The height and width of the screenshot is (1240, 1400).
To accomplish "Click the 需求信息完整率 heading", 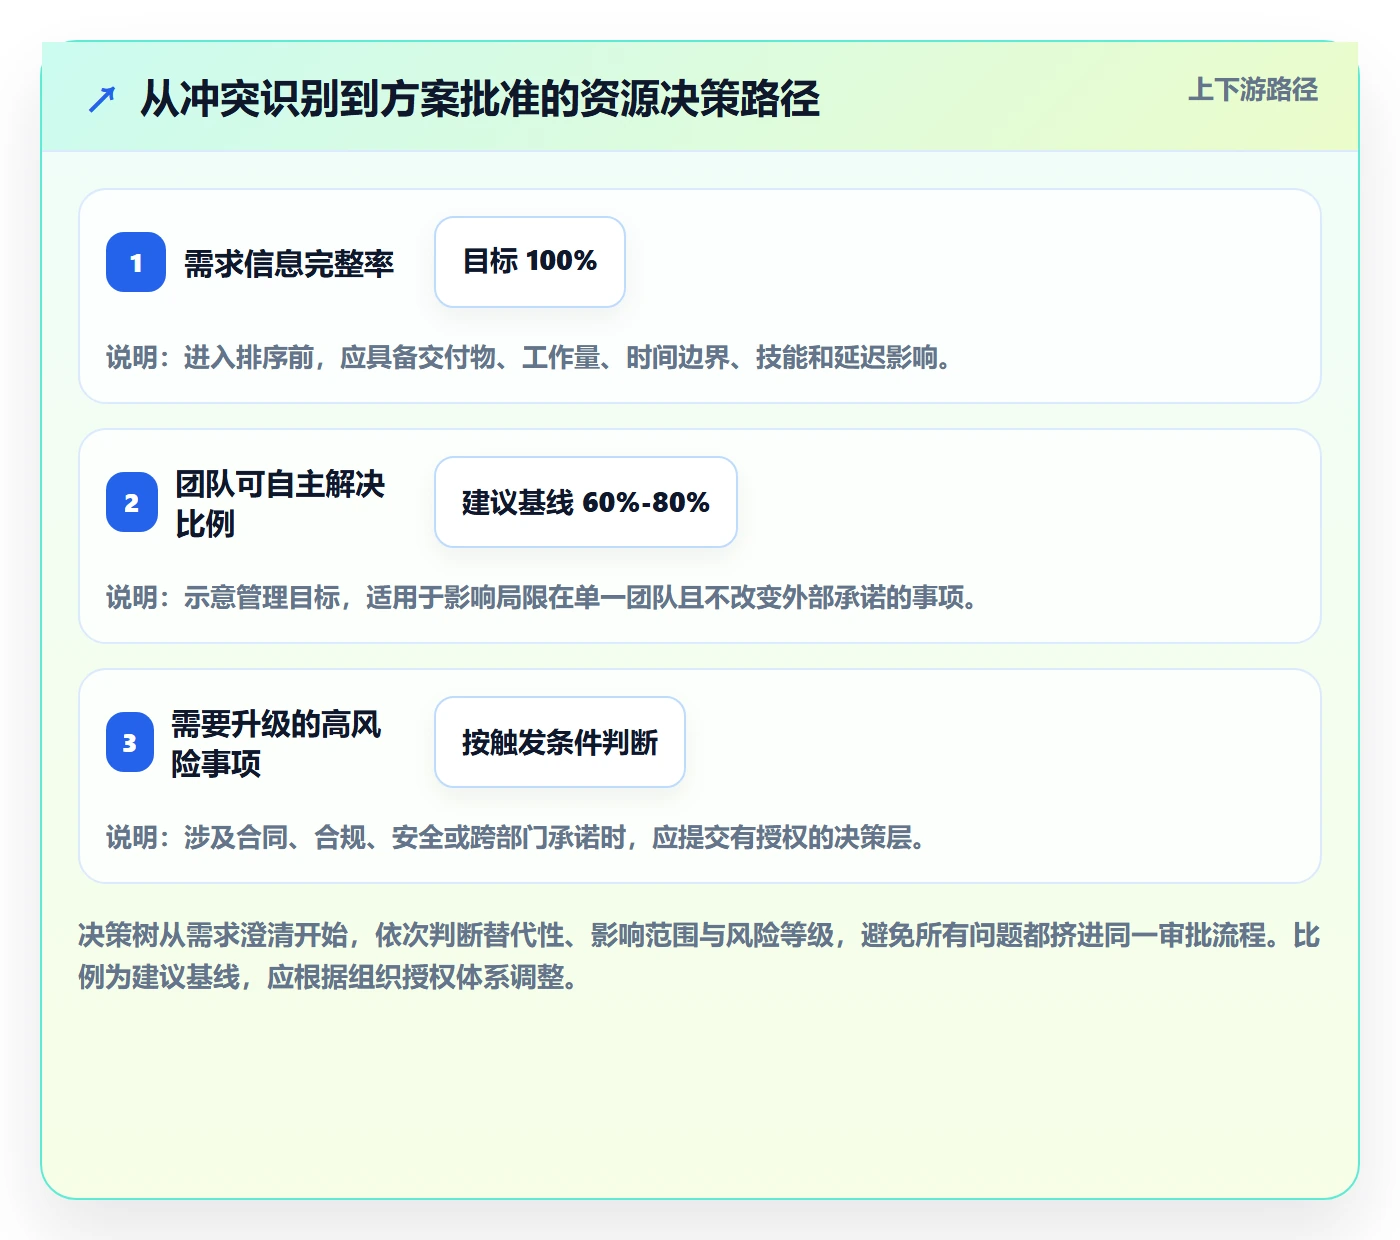I will point(289,263).
